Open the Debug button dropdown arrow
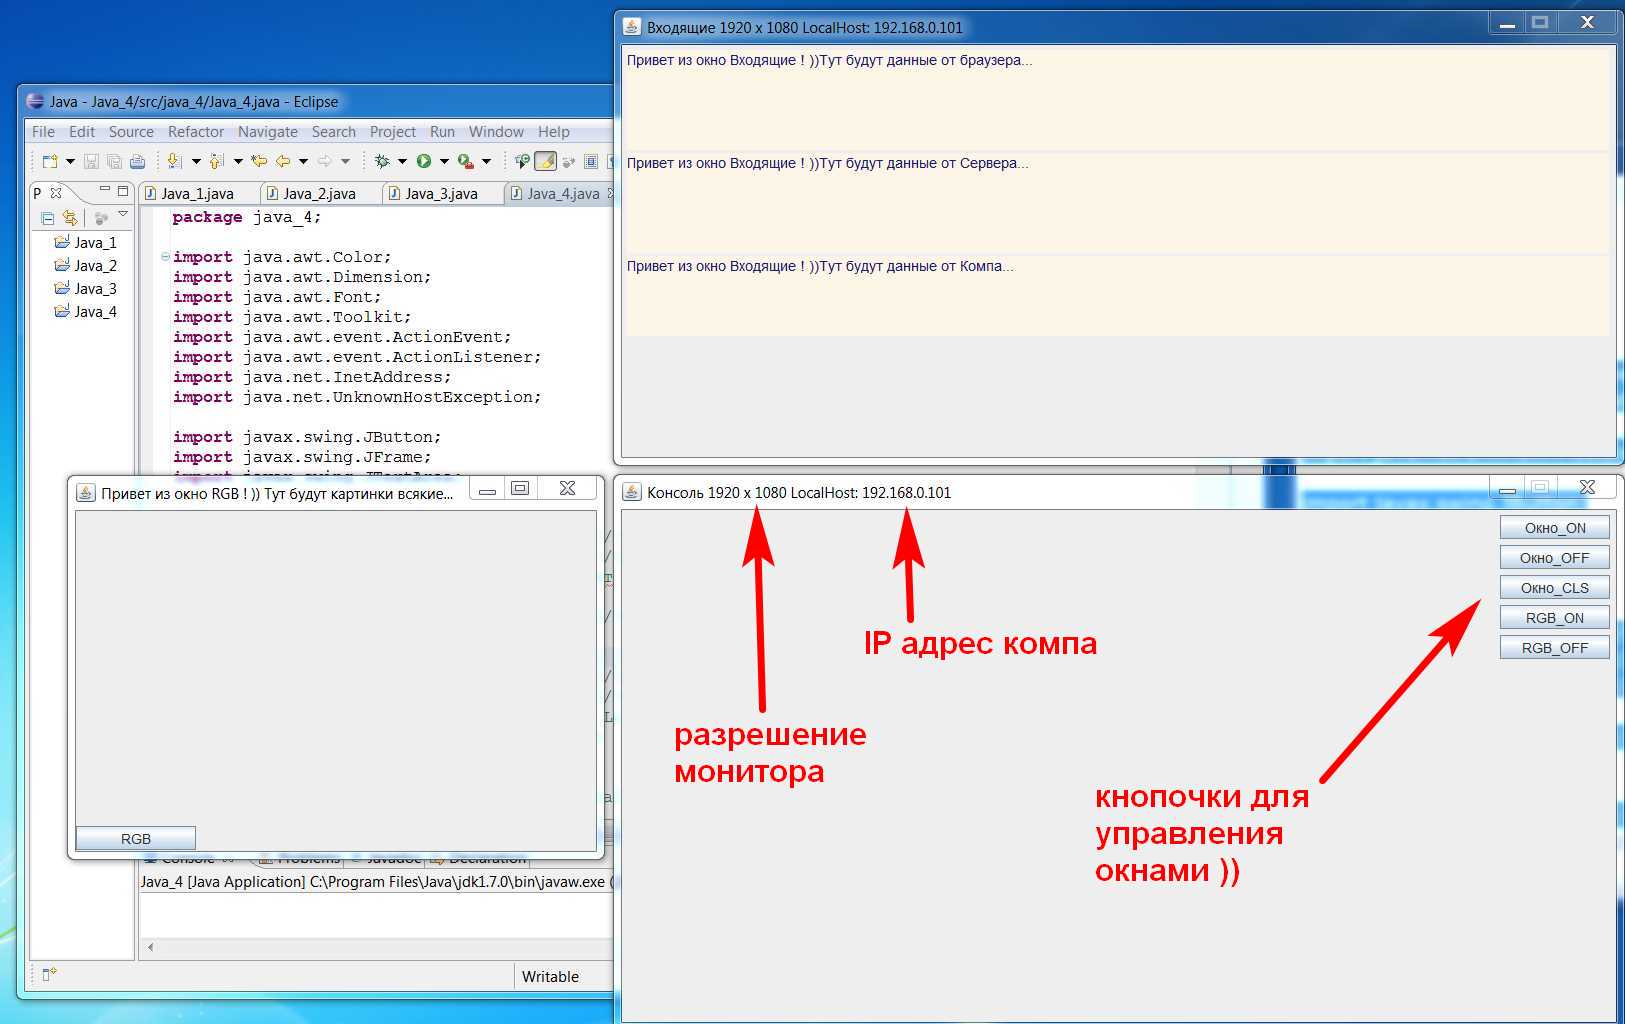1625x1024 pixels. (402, 161)
